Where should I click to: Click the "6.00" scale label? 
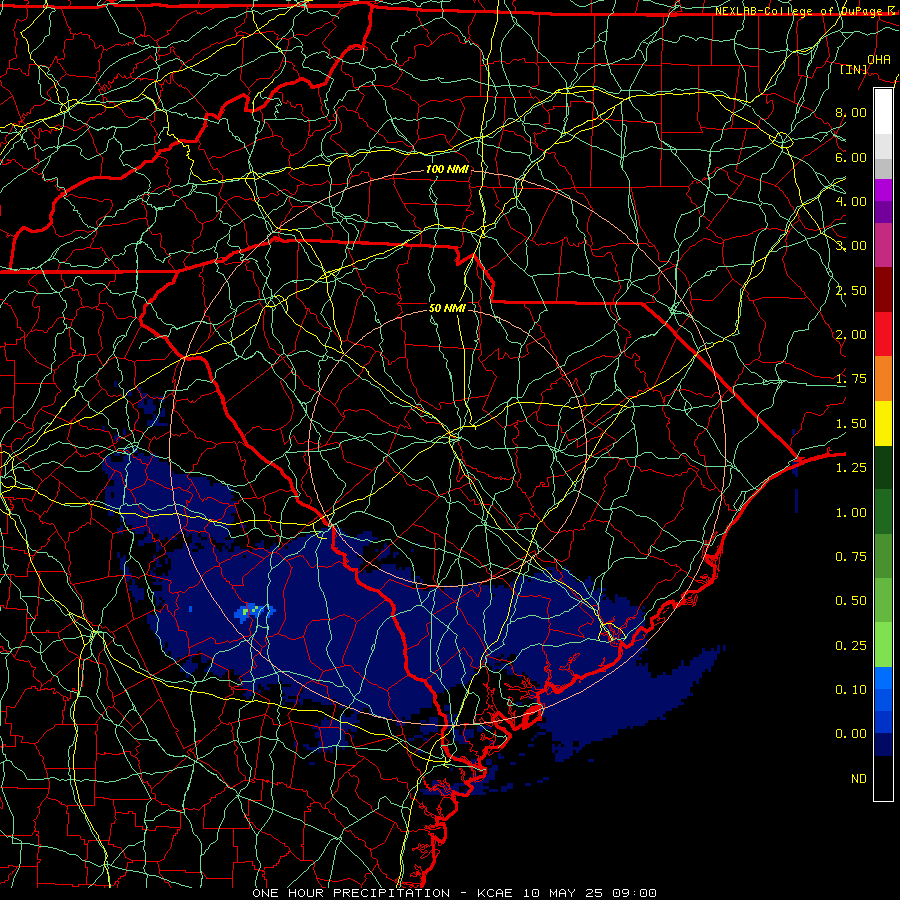click(x=851, y=157)
